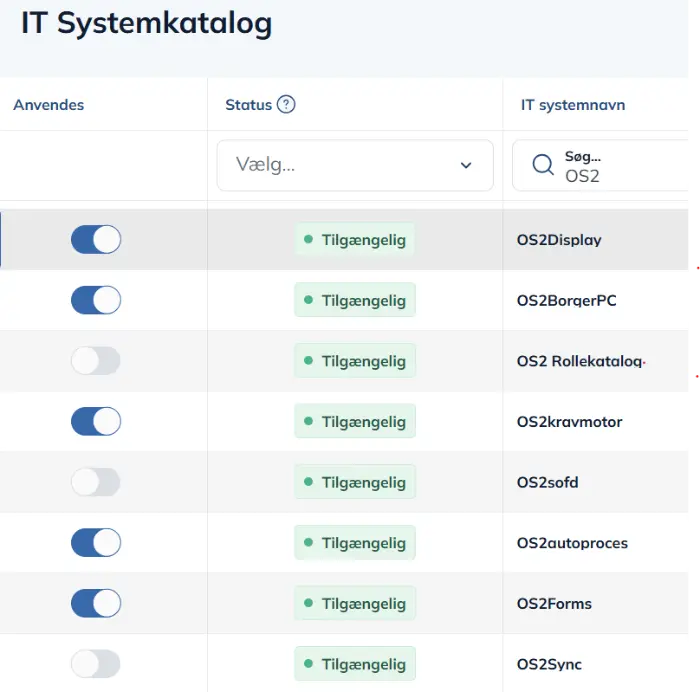Enable the Anvendes toggle for OS2Sync
The image size is (700, 692).
tap(96, 664)
